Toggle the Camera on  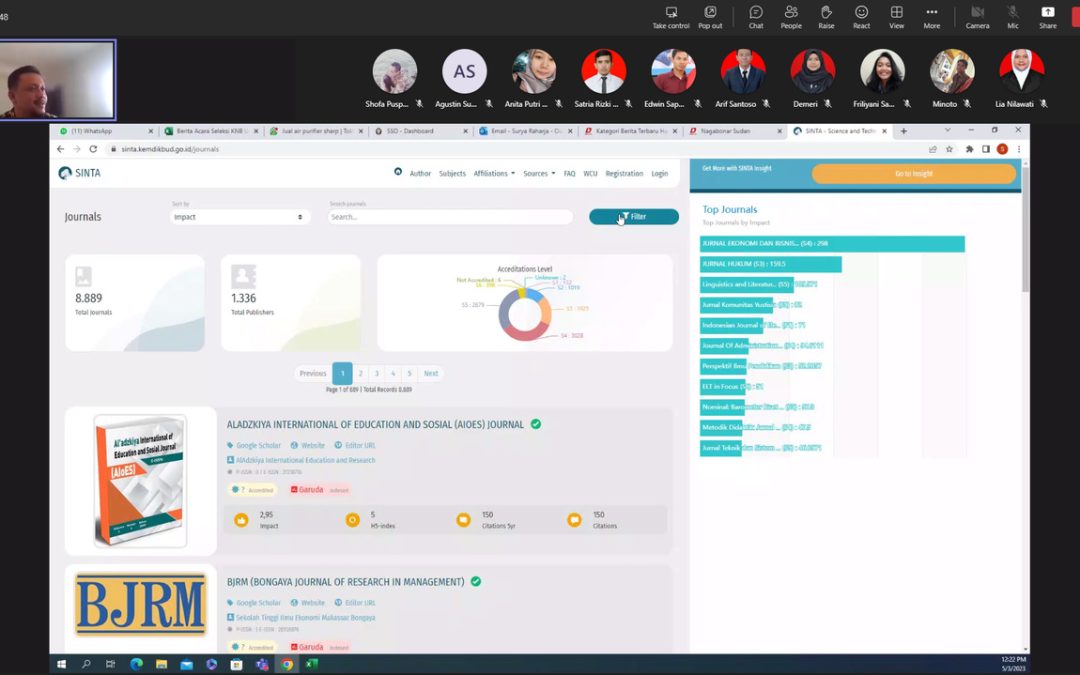point(977,17)
